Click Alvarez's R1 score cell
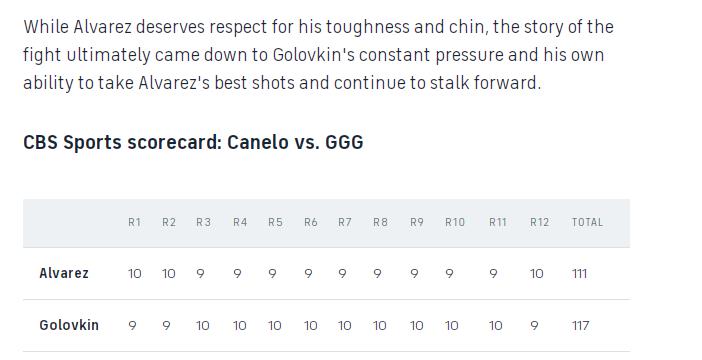The width and height of the screenshot is (702, 360). (x=135, y=274)
